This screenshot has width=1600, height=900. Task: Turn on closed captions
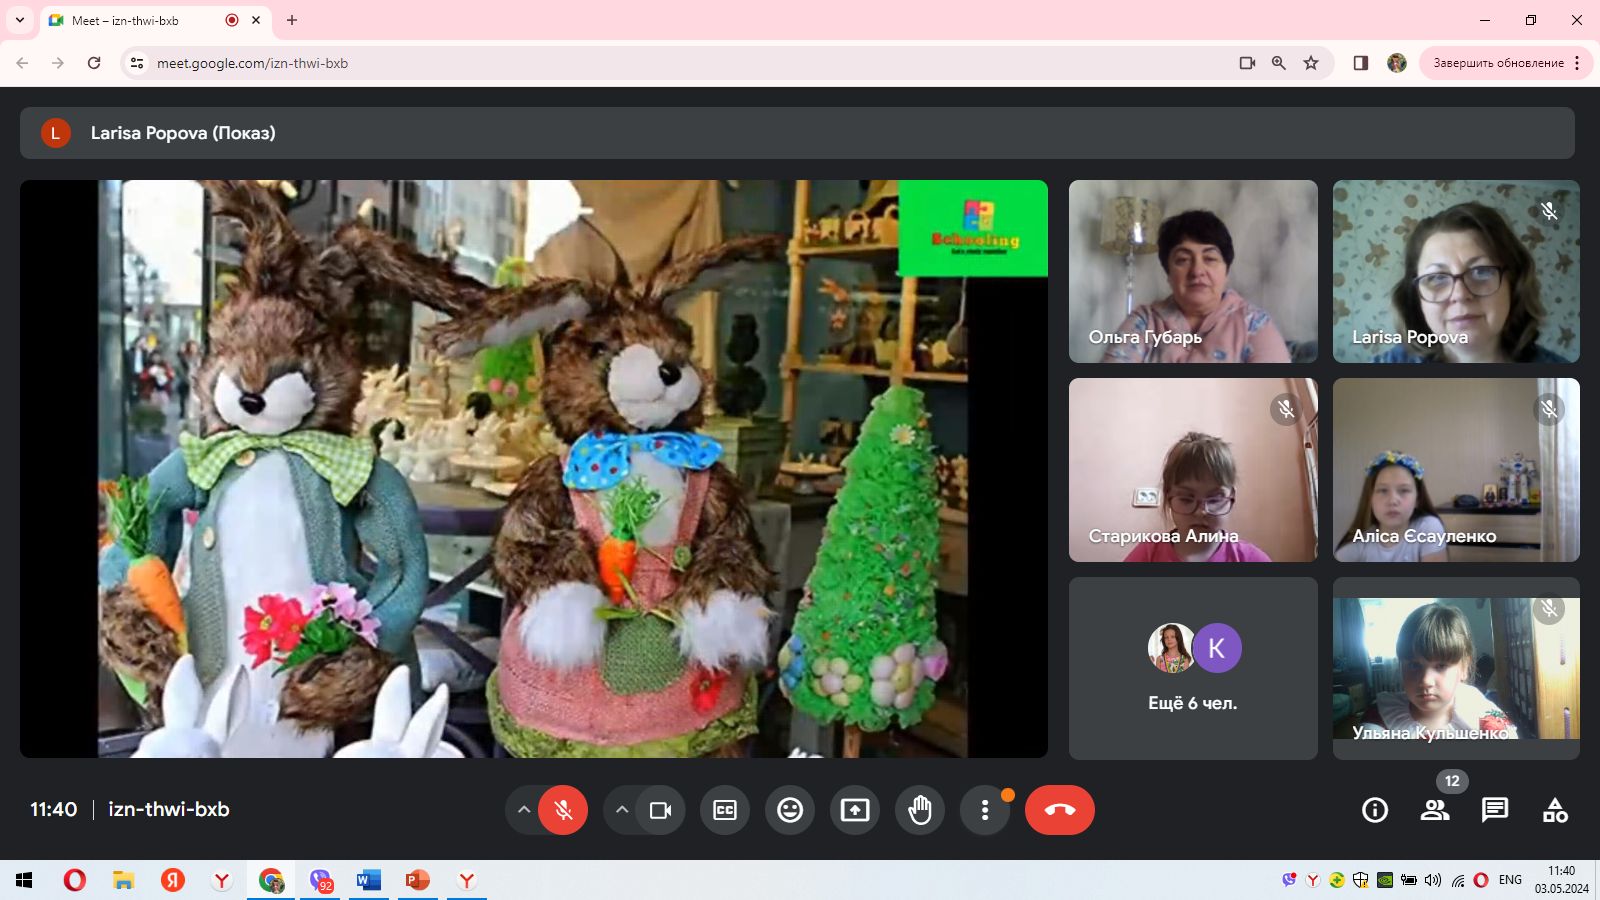point(725,810)
